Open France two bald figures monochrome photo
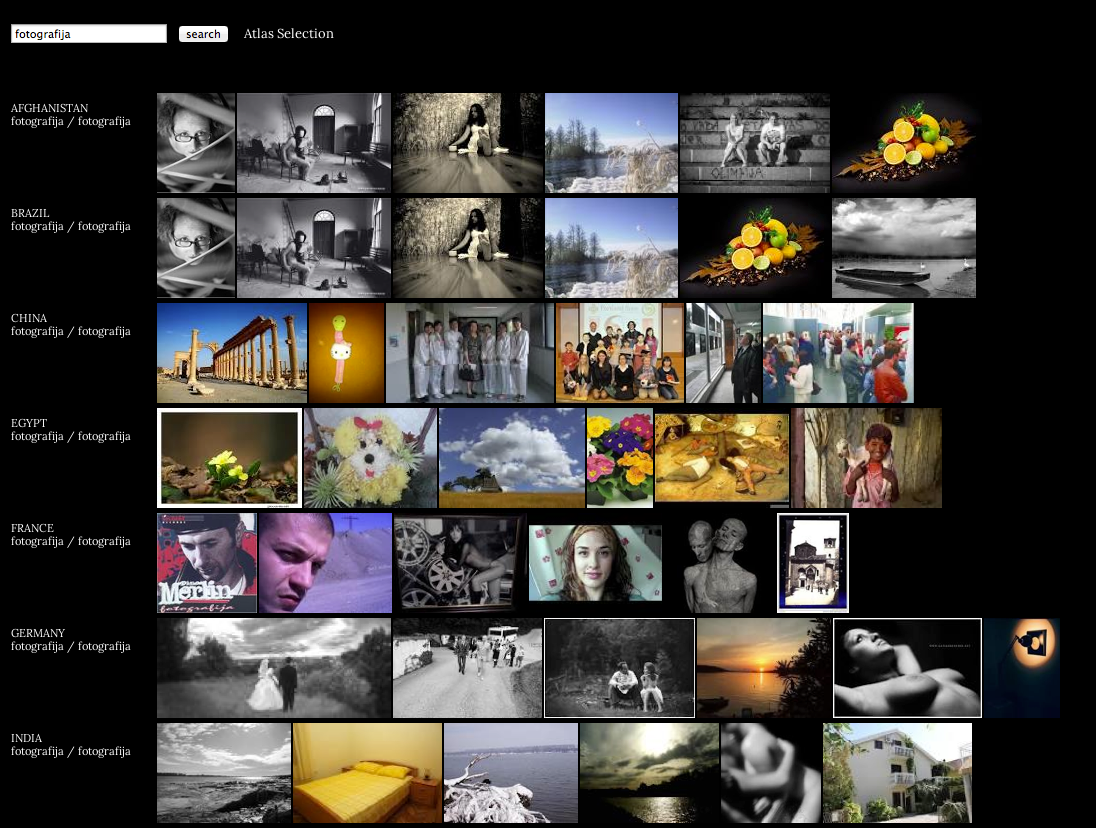This screenshot has height=828, width=1096. coord(720,563)
